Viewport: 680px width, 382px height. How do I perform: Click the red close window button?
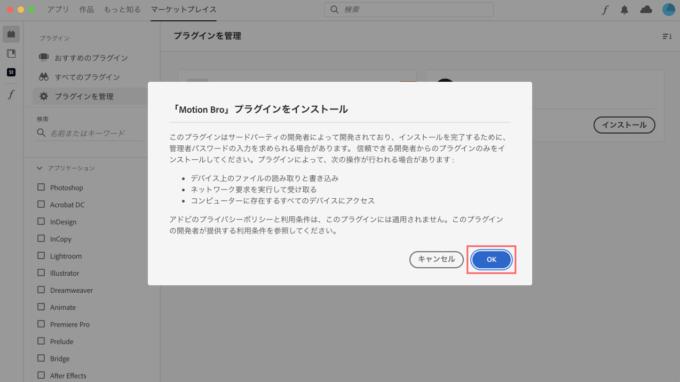[10, 10]
